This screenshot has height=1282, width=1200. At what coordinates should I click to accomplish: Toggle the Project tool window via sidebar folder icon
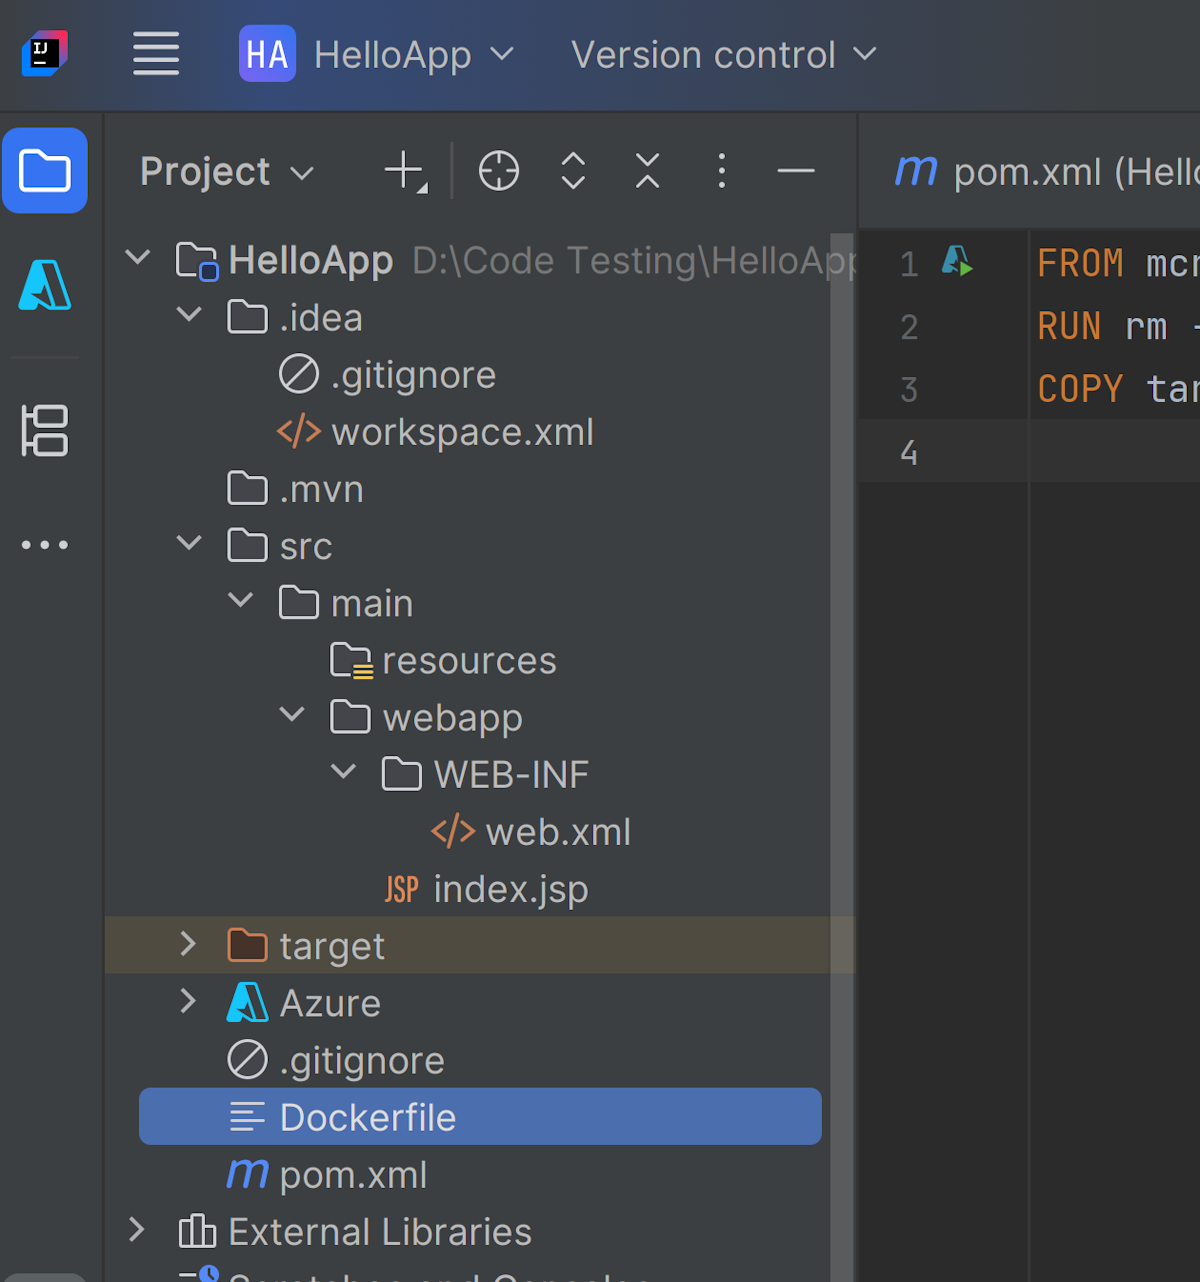[44, 171]
